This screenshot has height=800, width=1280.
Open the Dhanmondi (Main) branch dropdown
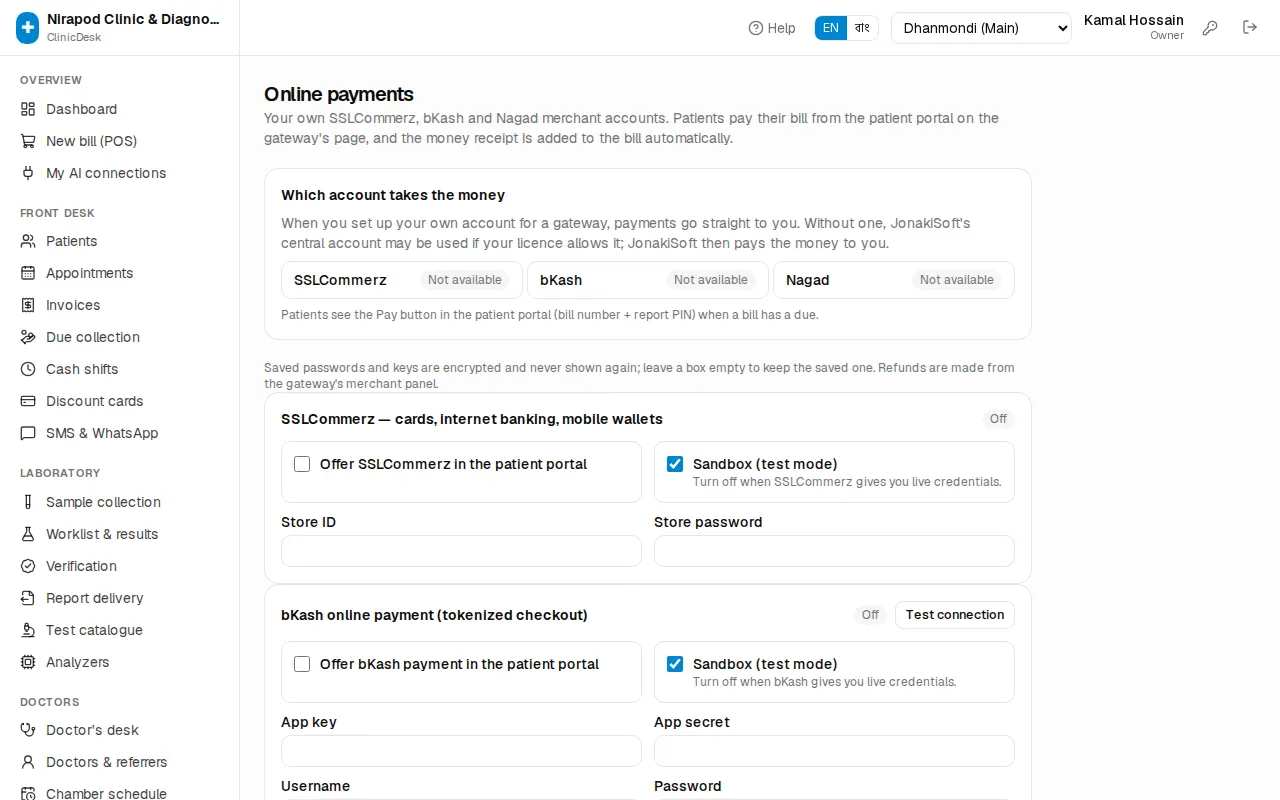[x=981, y=28]
